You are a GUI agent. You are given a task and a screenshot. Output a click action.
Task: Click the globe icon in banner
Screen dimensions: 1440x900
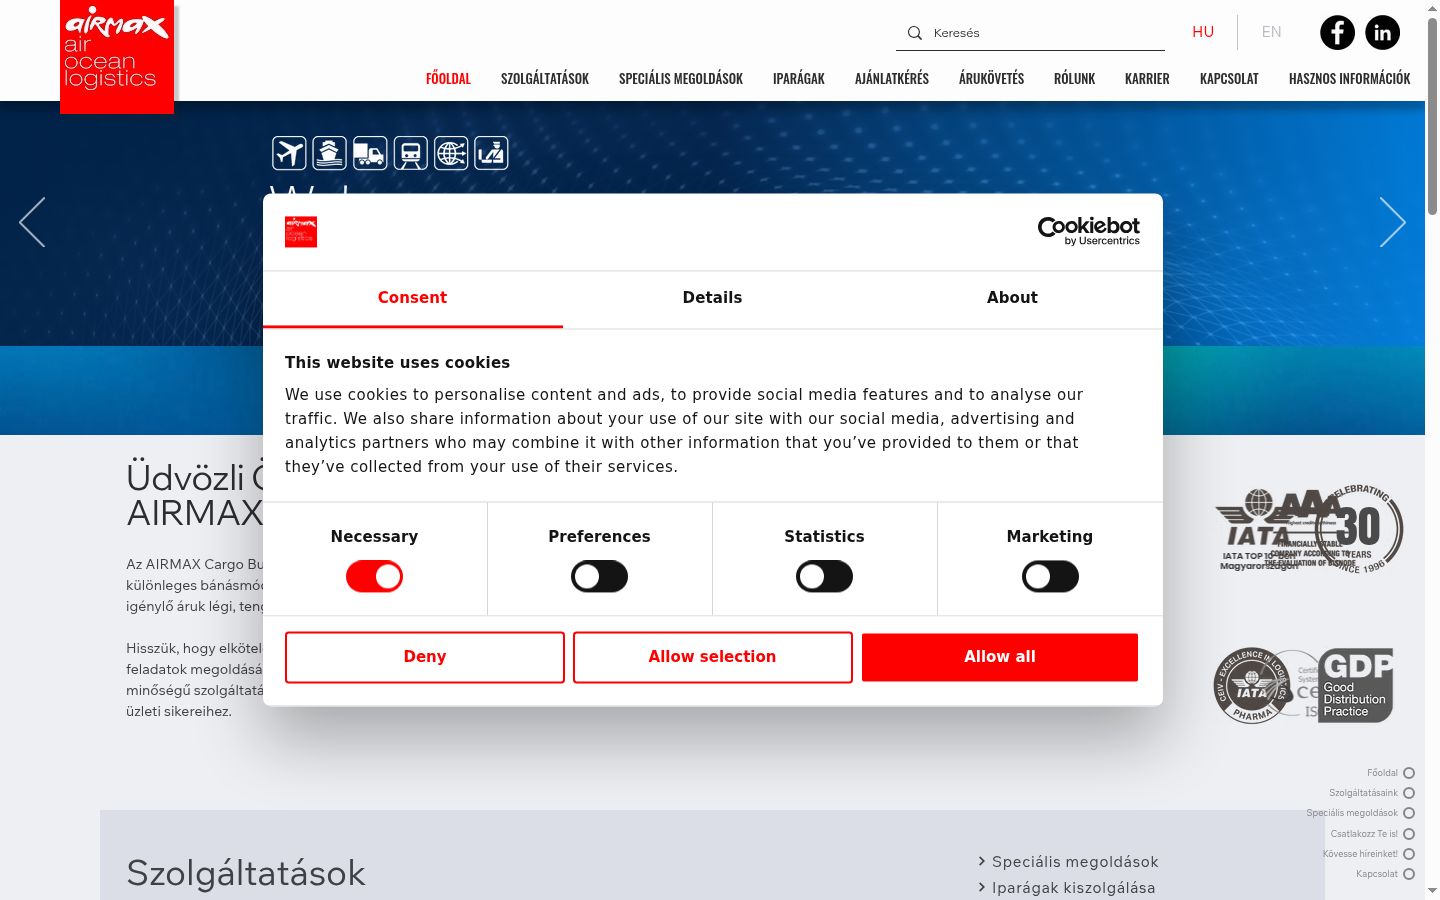tap(451, 153)
